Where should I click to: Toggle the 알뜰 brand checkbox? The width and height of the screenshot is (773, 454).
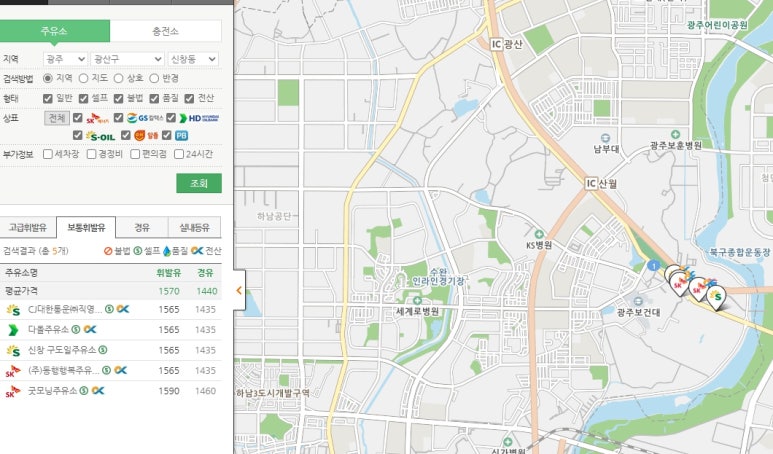[126, 135]
